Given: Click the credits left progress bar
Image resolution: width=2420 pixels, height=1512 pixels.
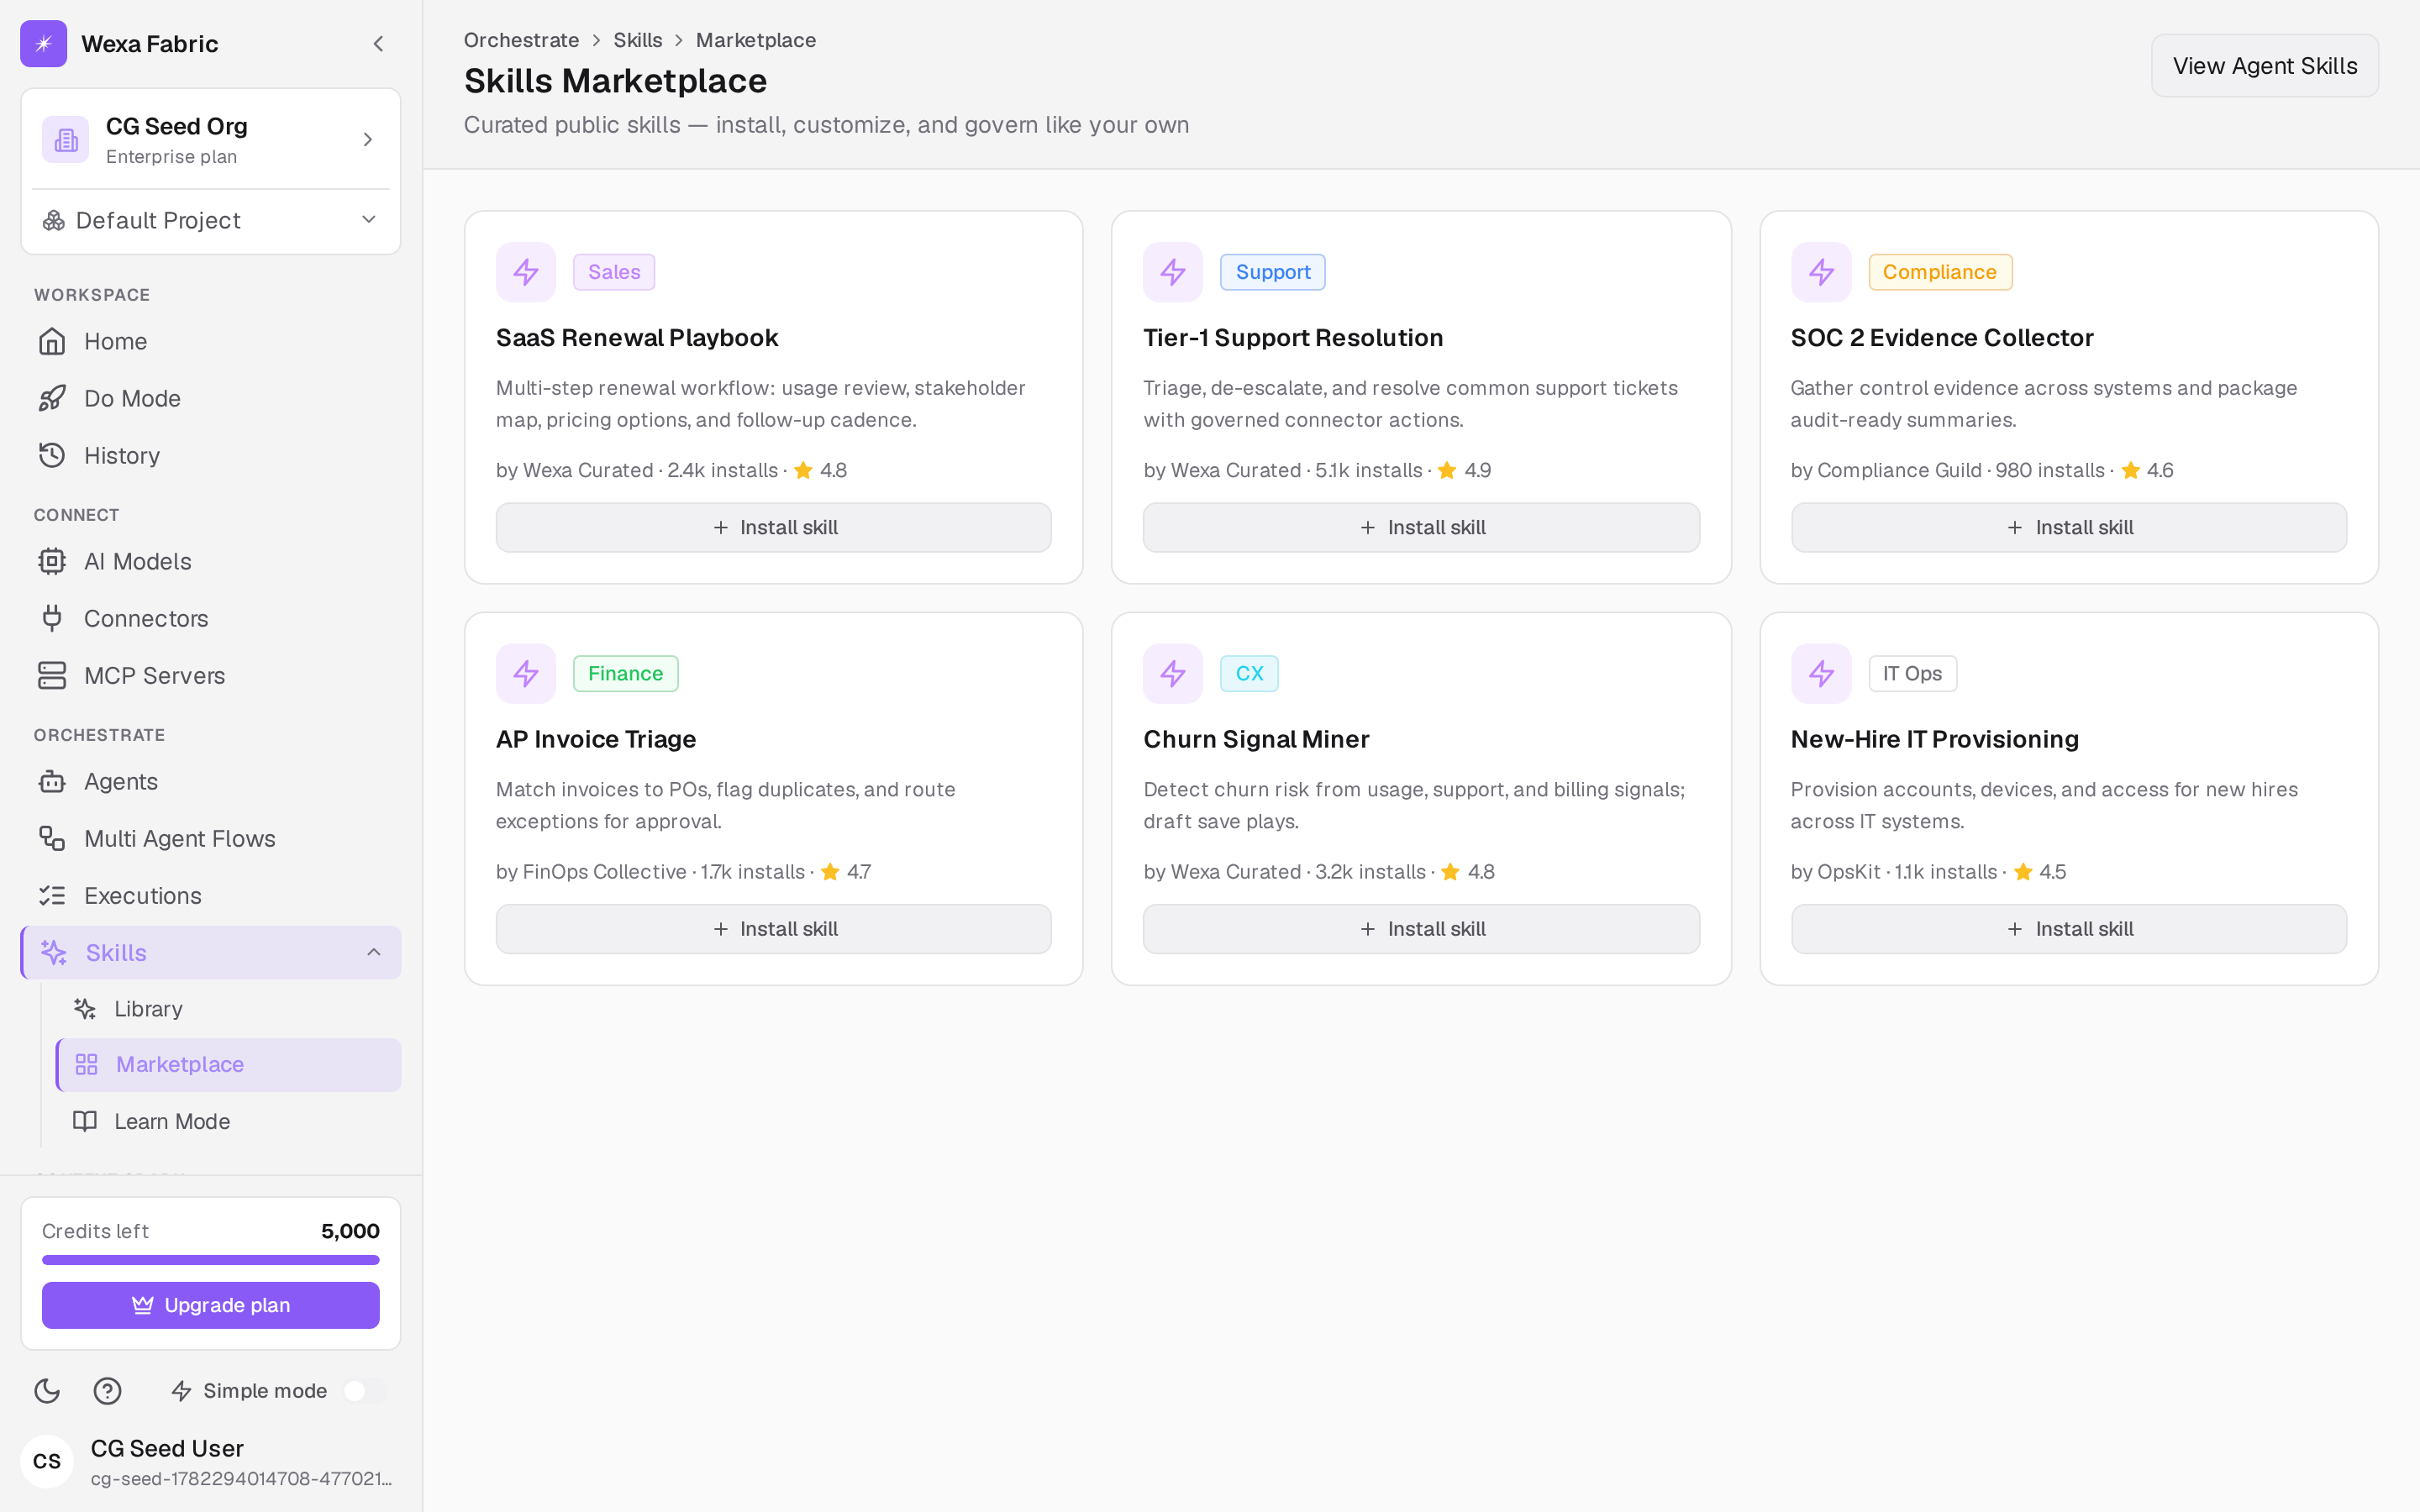Looking at the screenshot, I should [211, 1259].
